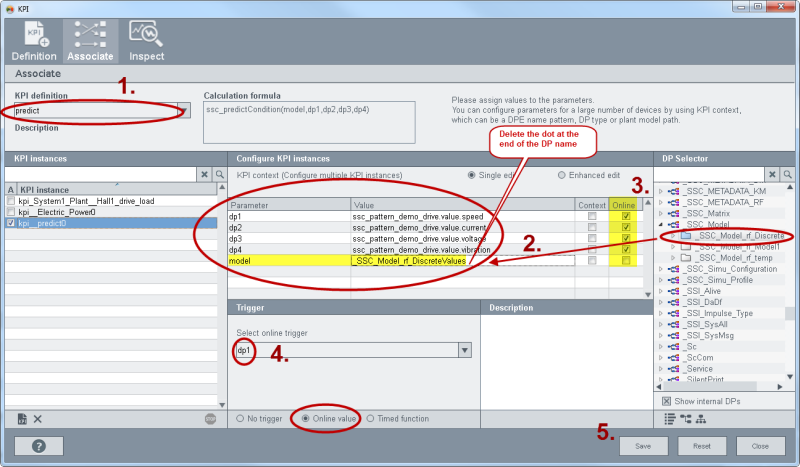Open the Definition tab
This screenshot has width=800, height=467.
[34, 41]
